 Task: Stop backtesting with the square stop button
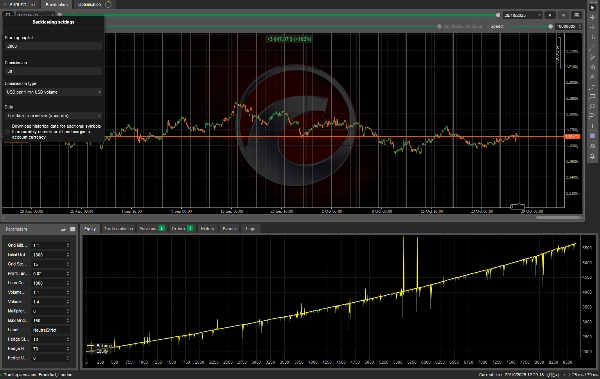563,15
